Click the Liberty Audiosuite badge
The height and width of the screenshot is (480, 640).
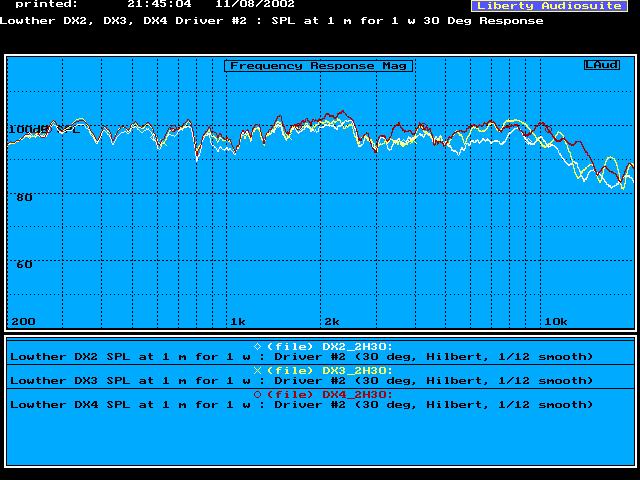click(549, 6)
